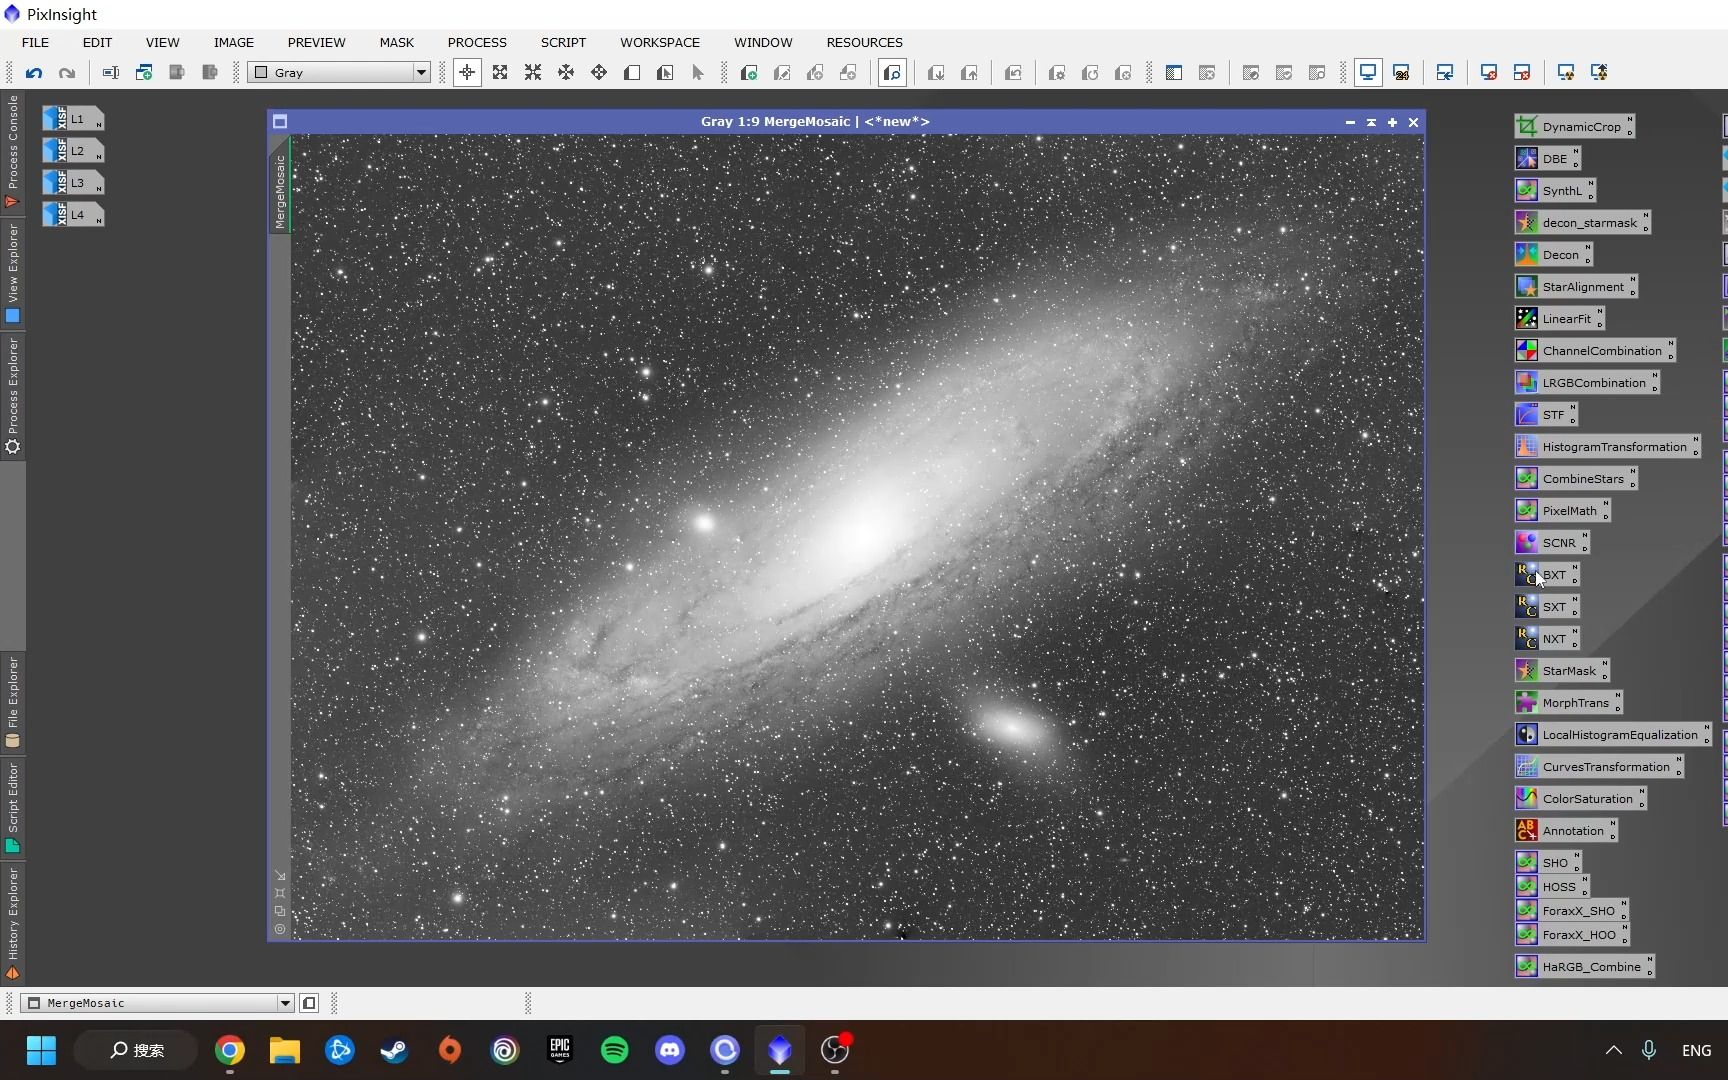Open Windows Start menu

point(41,1050)
